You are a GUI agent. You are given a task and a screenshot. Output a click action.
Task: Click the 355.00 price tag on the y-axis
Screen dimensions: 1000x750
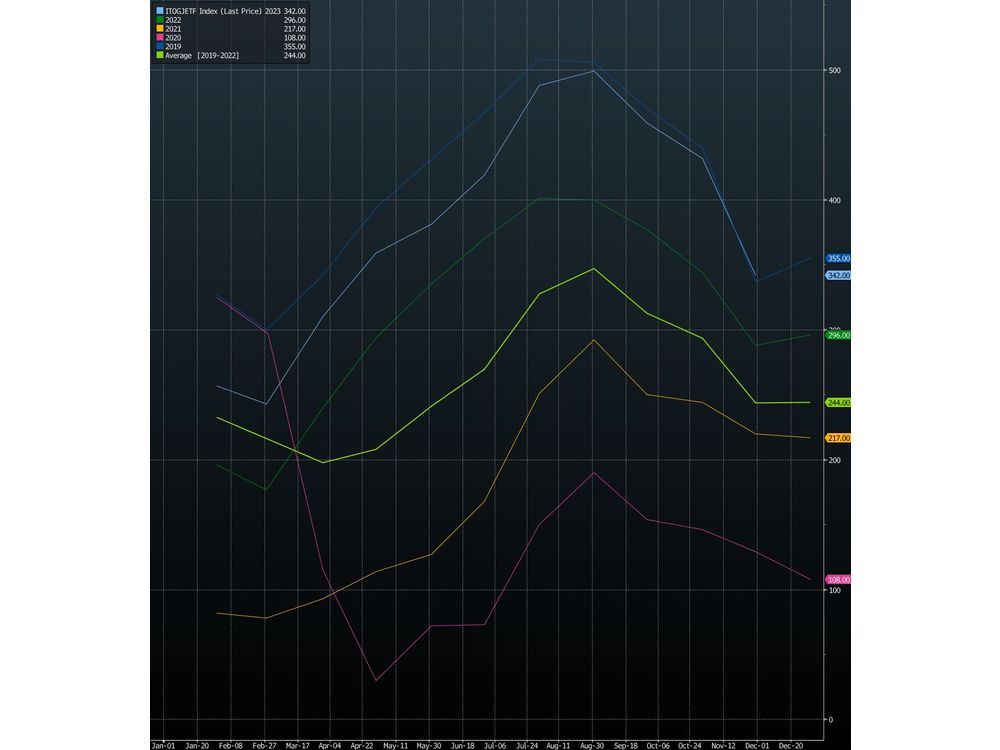(837, 259)
